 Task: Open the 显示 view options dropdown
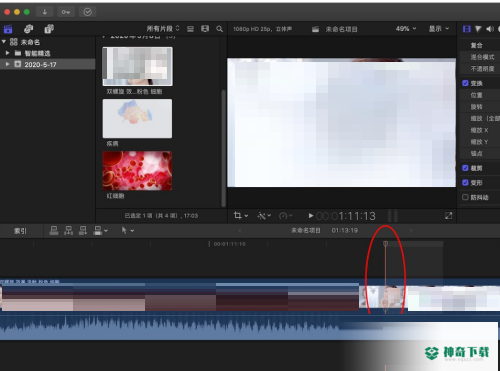[439, 29]
